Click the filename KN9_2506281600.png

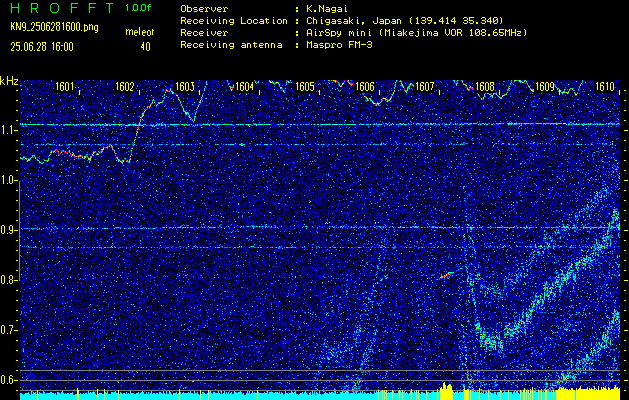coord(54,27)
